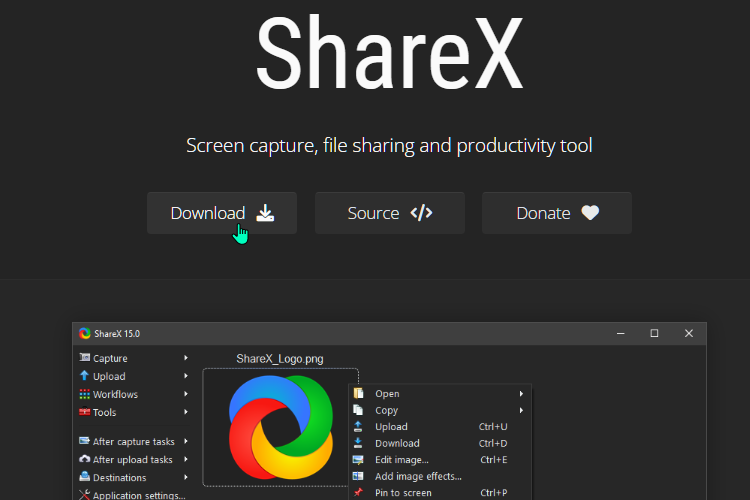Click the Tools toolbox icon
This screenshot has width=750, height=500.
(x=85, y=411)
